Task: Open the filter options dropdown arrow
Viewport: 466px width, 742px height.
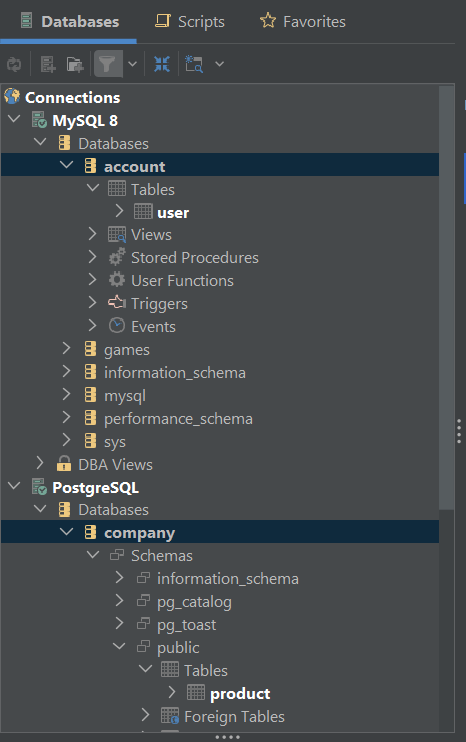Action: pyautogui.click(x=133, y=64)
